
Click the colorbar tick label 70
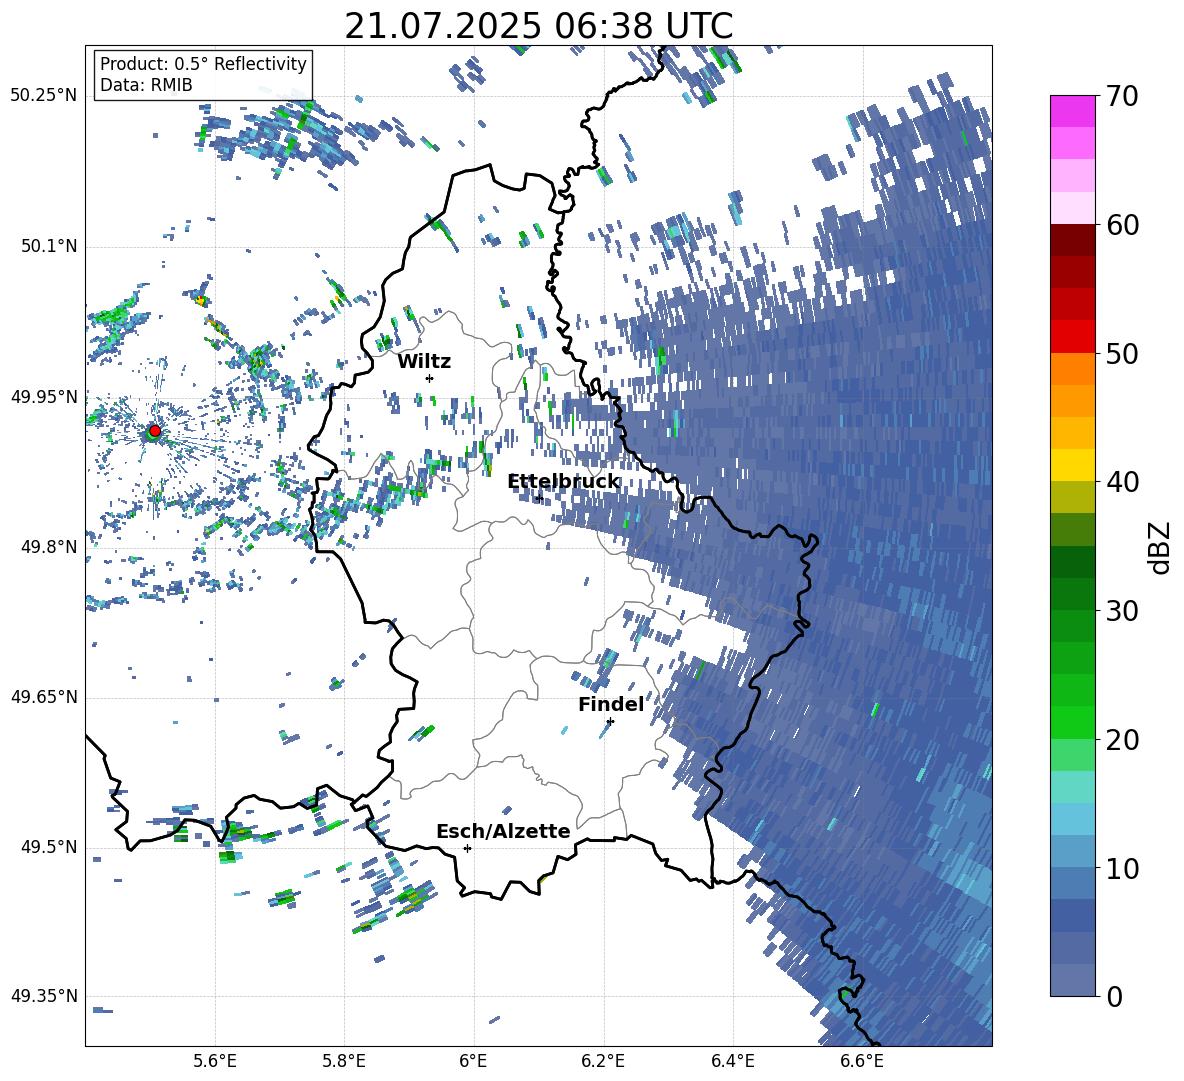coord(1122,96)
